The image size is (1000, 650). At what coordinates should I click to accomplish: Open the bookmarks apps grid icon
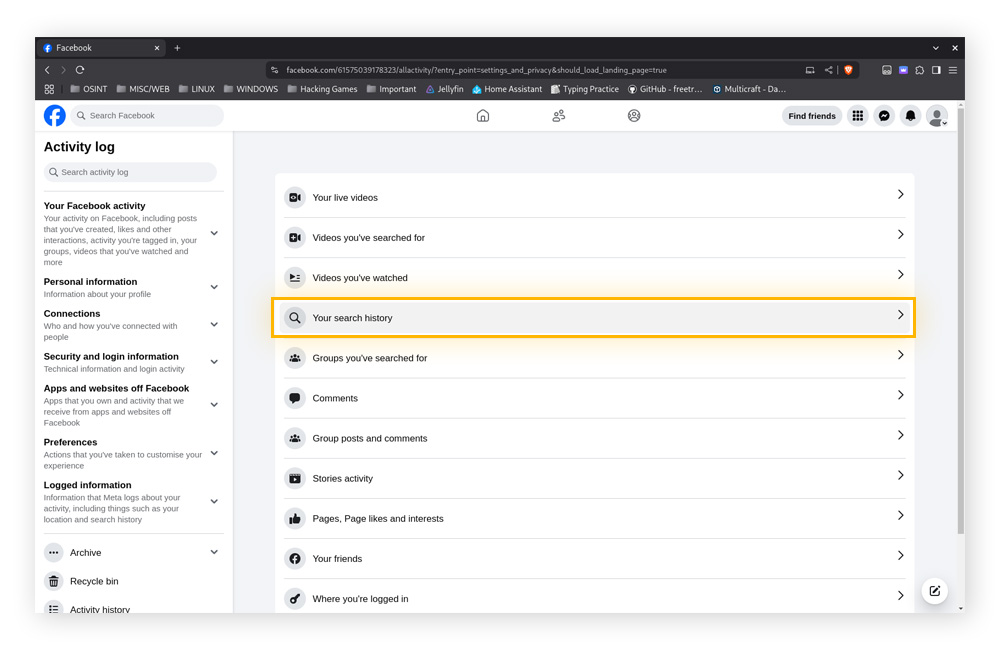pos(49,89)
